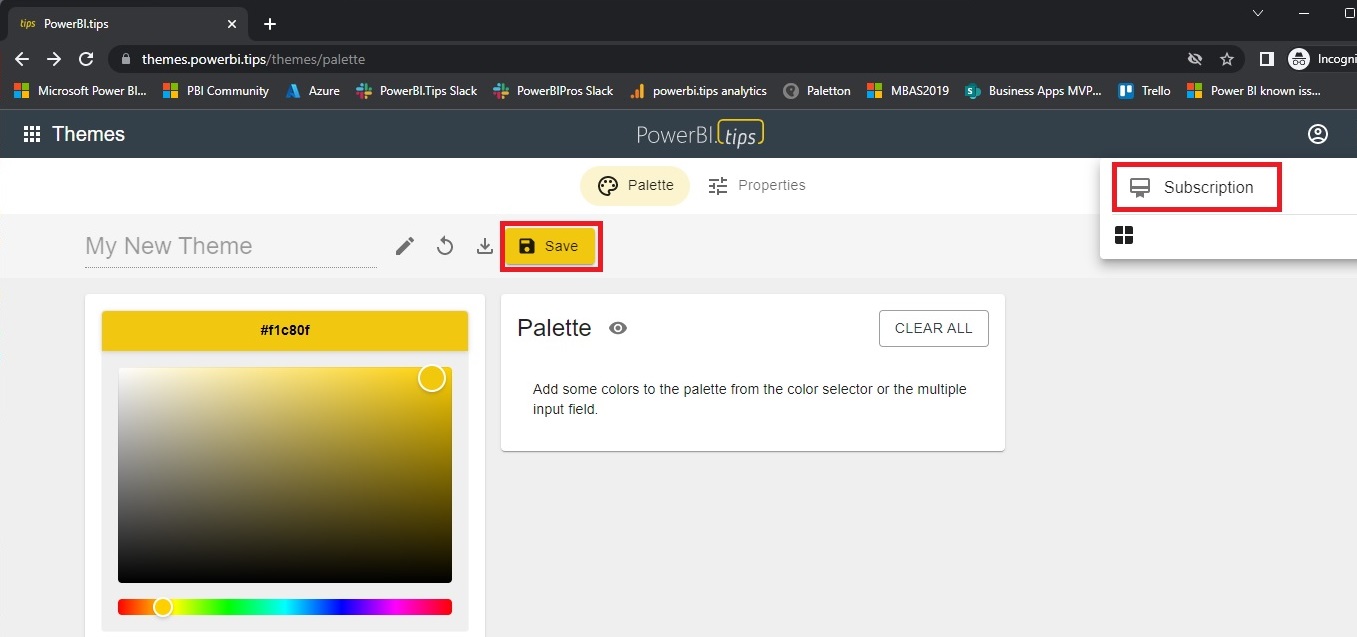The height and width of the screenshot is (637, 1357).
Task: Click the PowerBI.tips logo in header
Action: click(x=700, y=134)
